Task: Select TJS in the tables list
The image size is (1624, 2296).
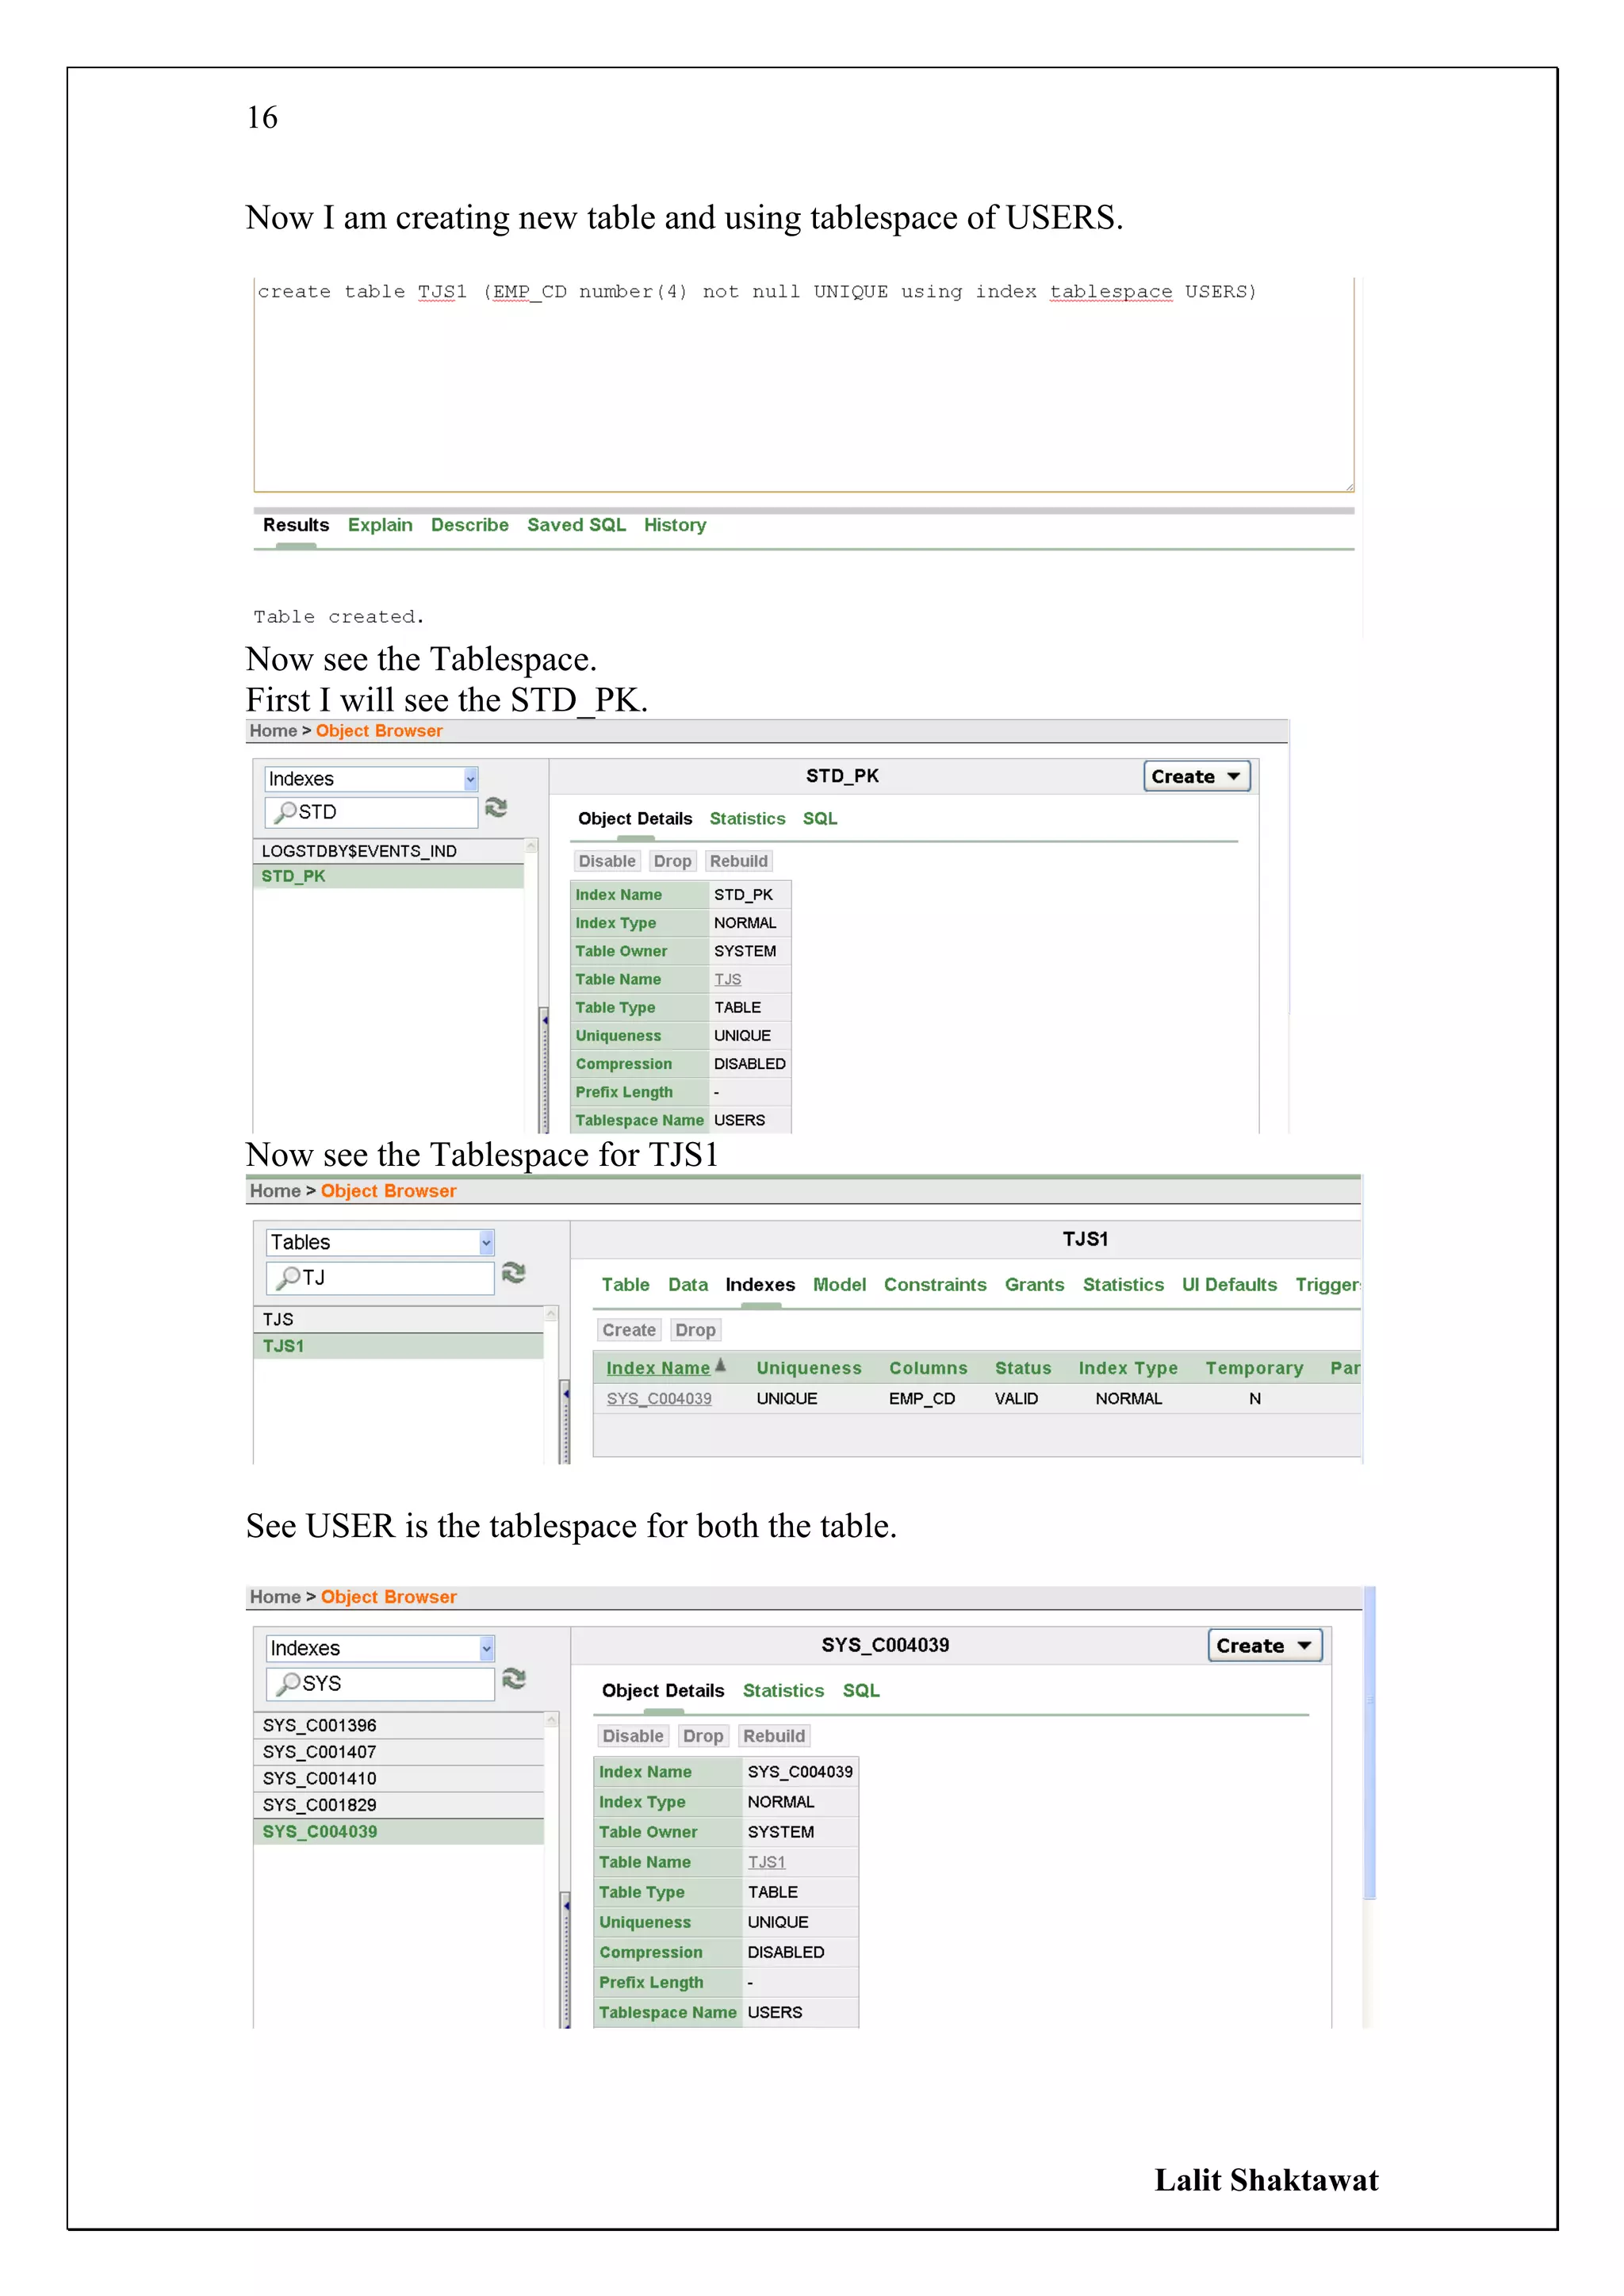Action: click(x=398, y=1319)
